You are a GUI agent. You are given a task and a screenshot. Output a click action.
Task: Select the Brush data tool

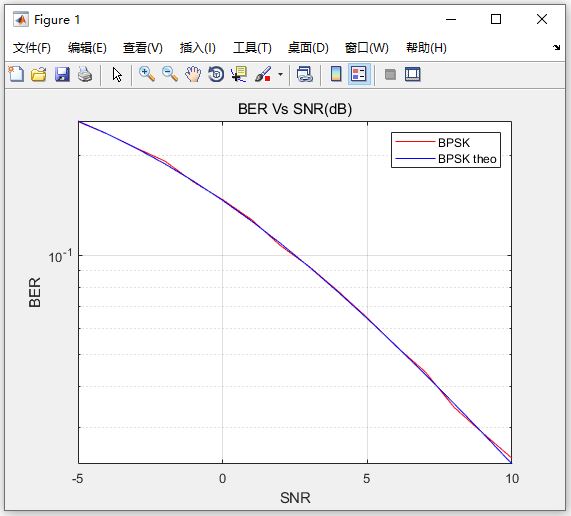click(x=263, y=74)
